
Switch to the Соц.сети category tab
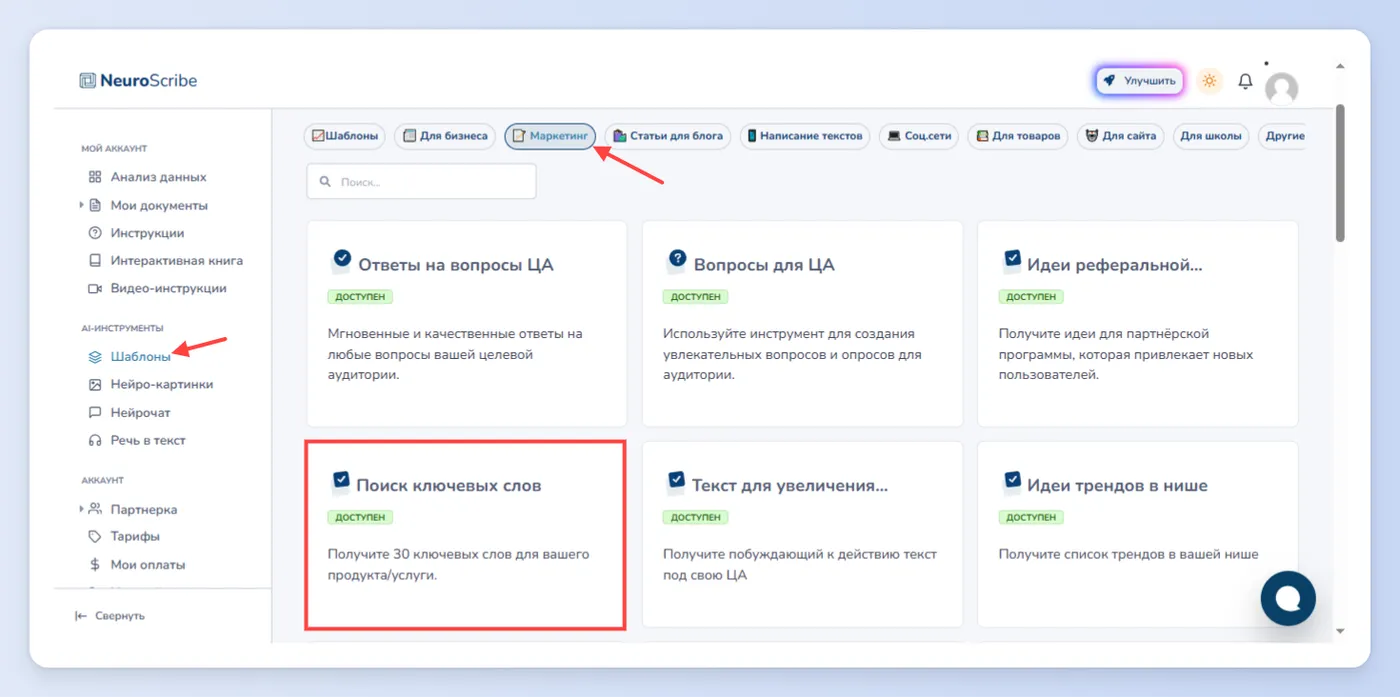pos(919,136)
